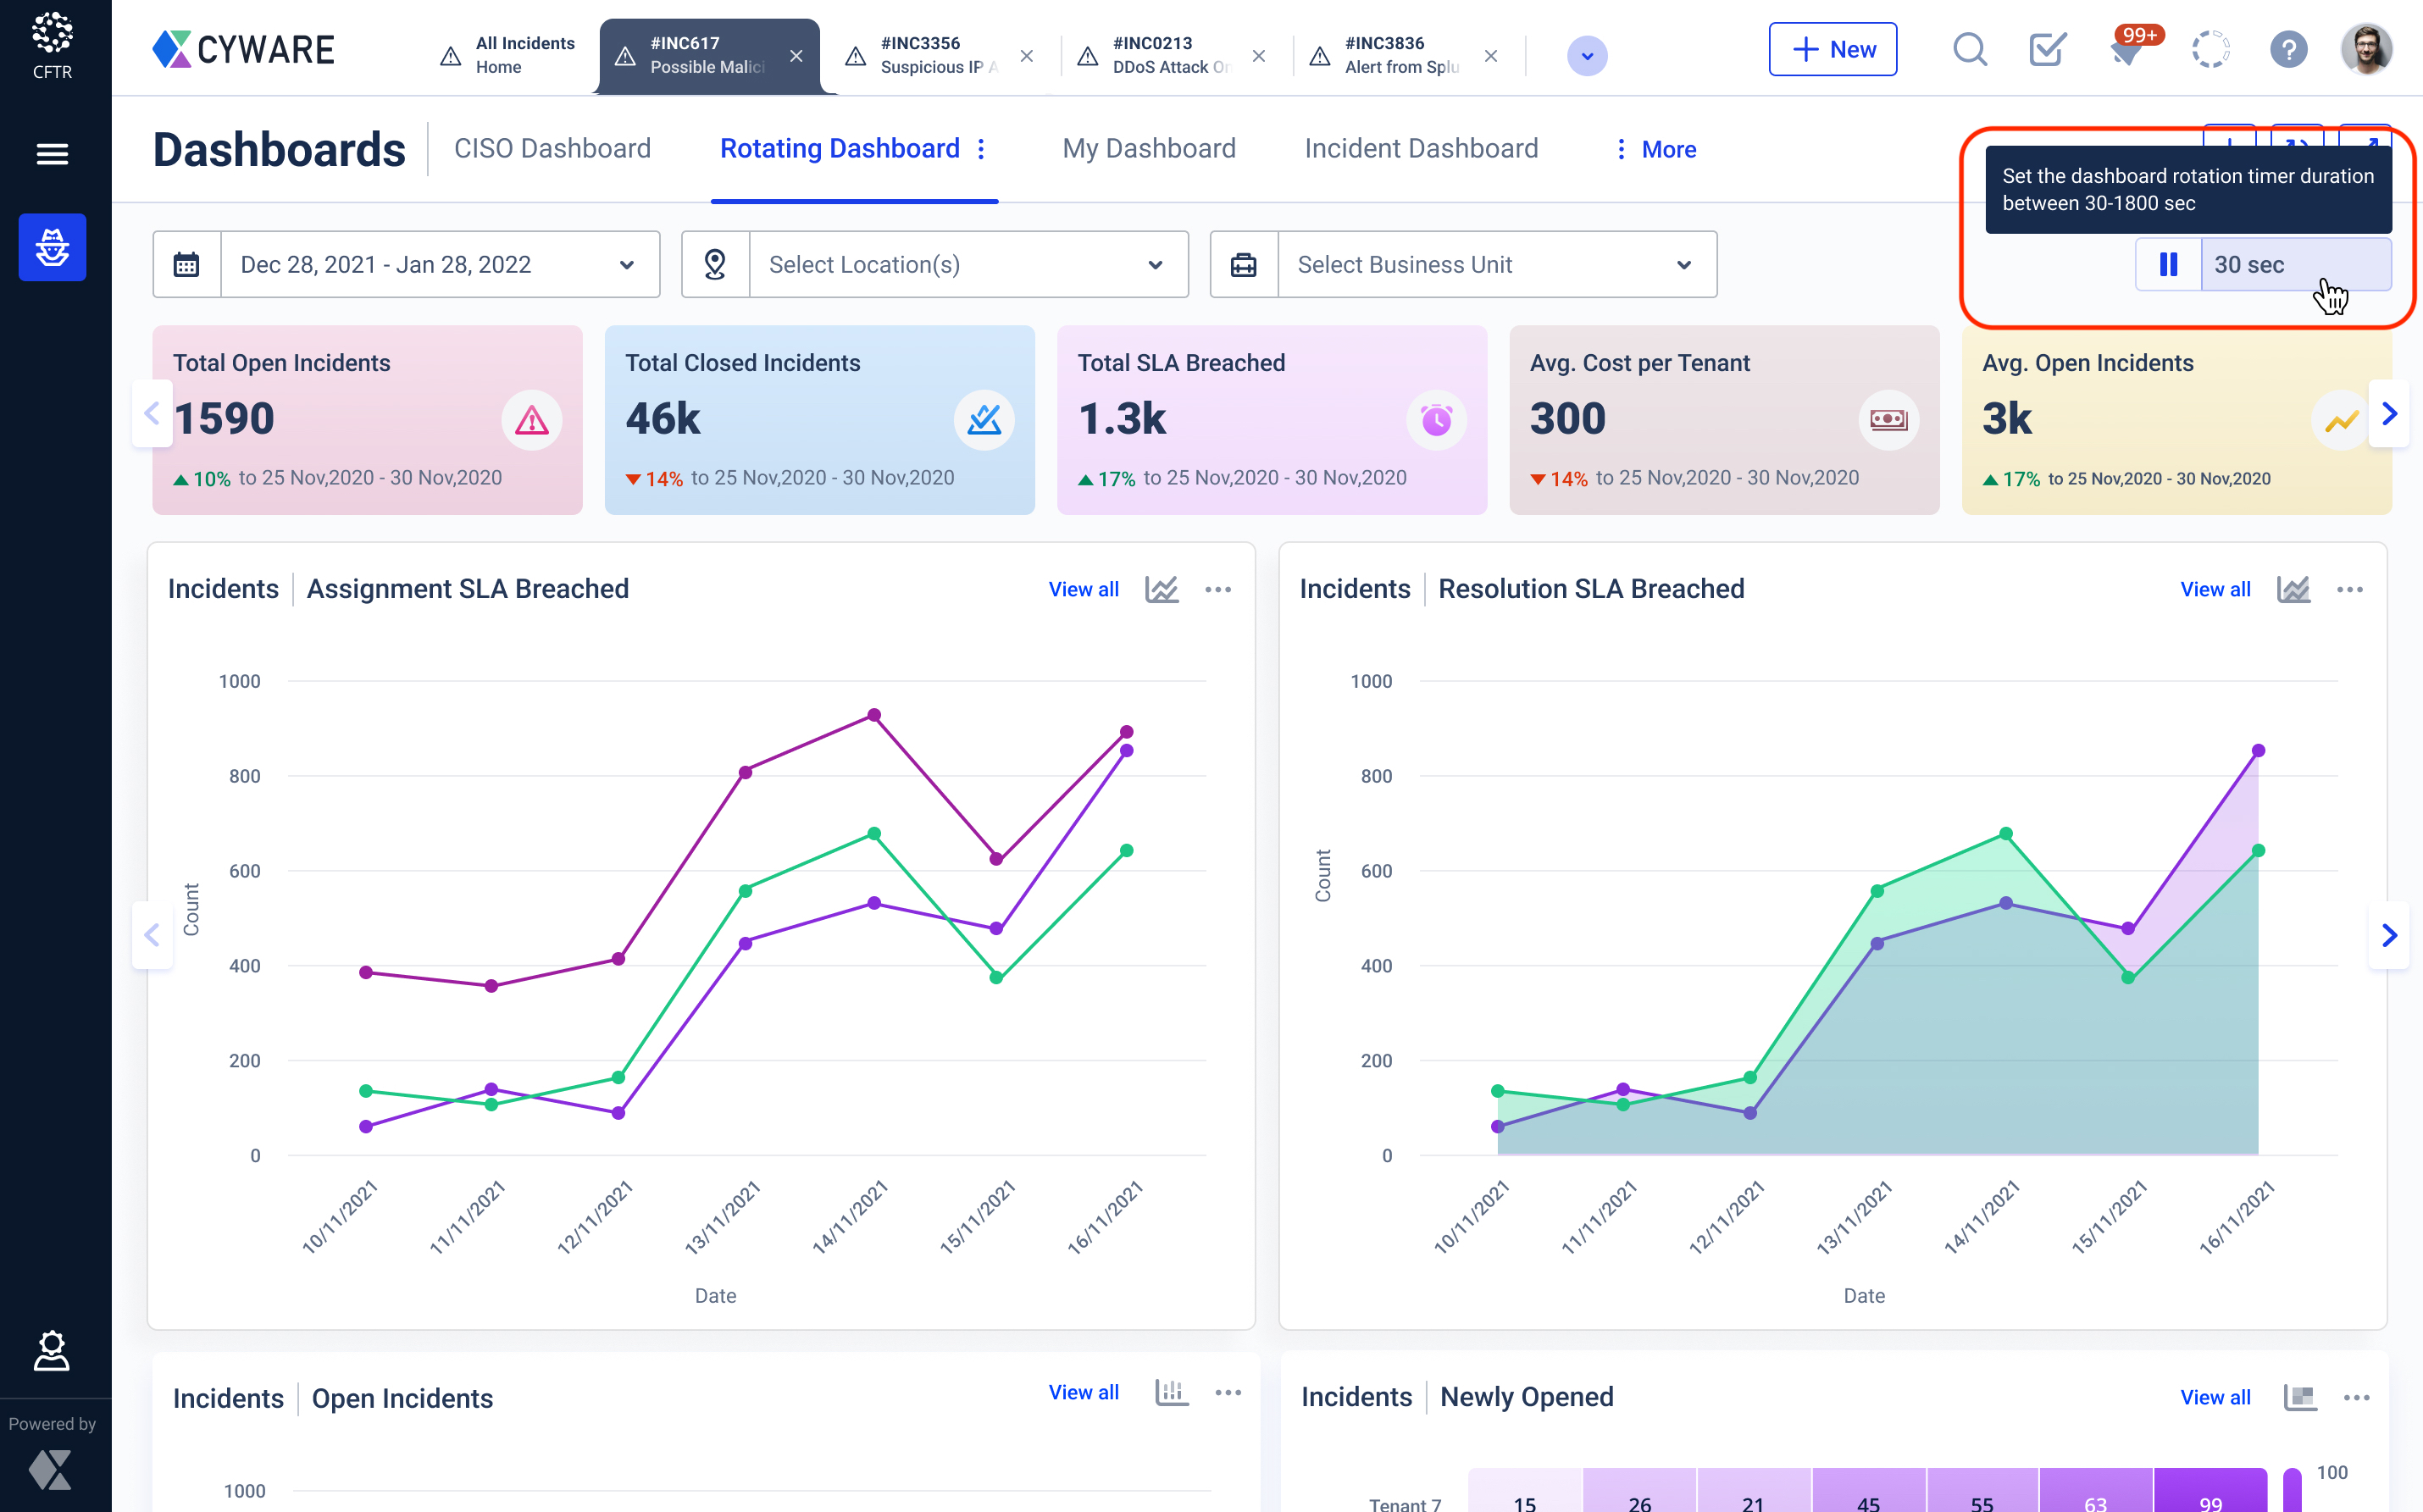The width and height of the screenshot is (2423, 1512).
Task: Switch to Incident Dashboard tab
Action: 1421,149
